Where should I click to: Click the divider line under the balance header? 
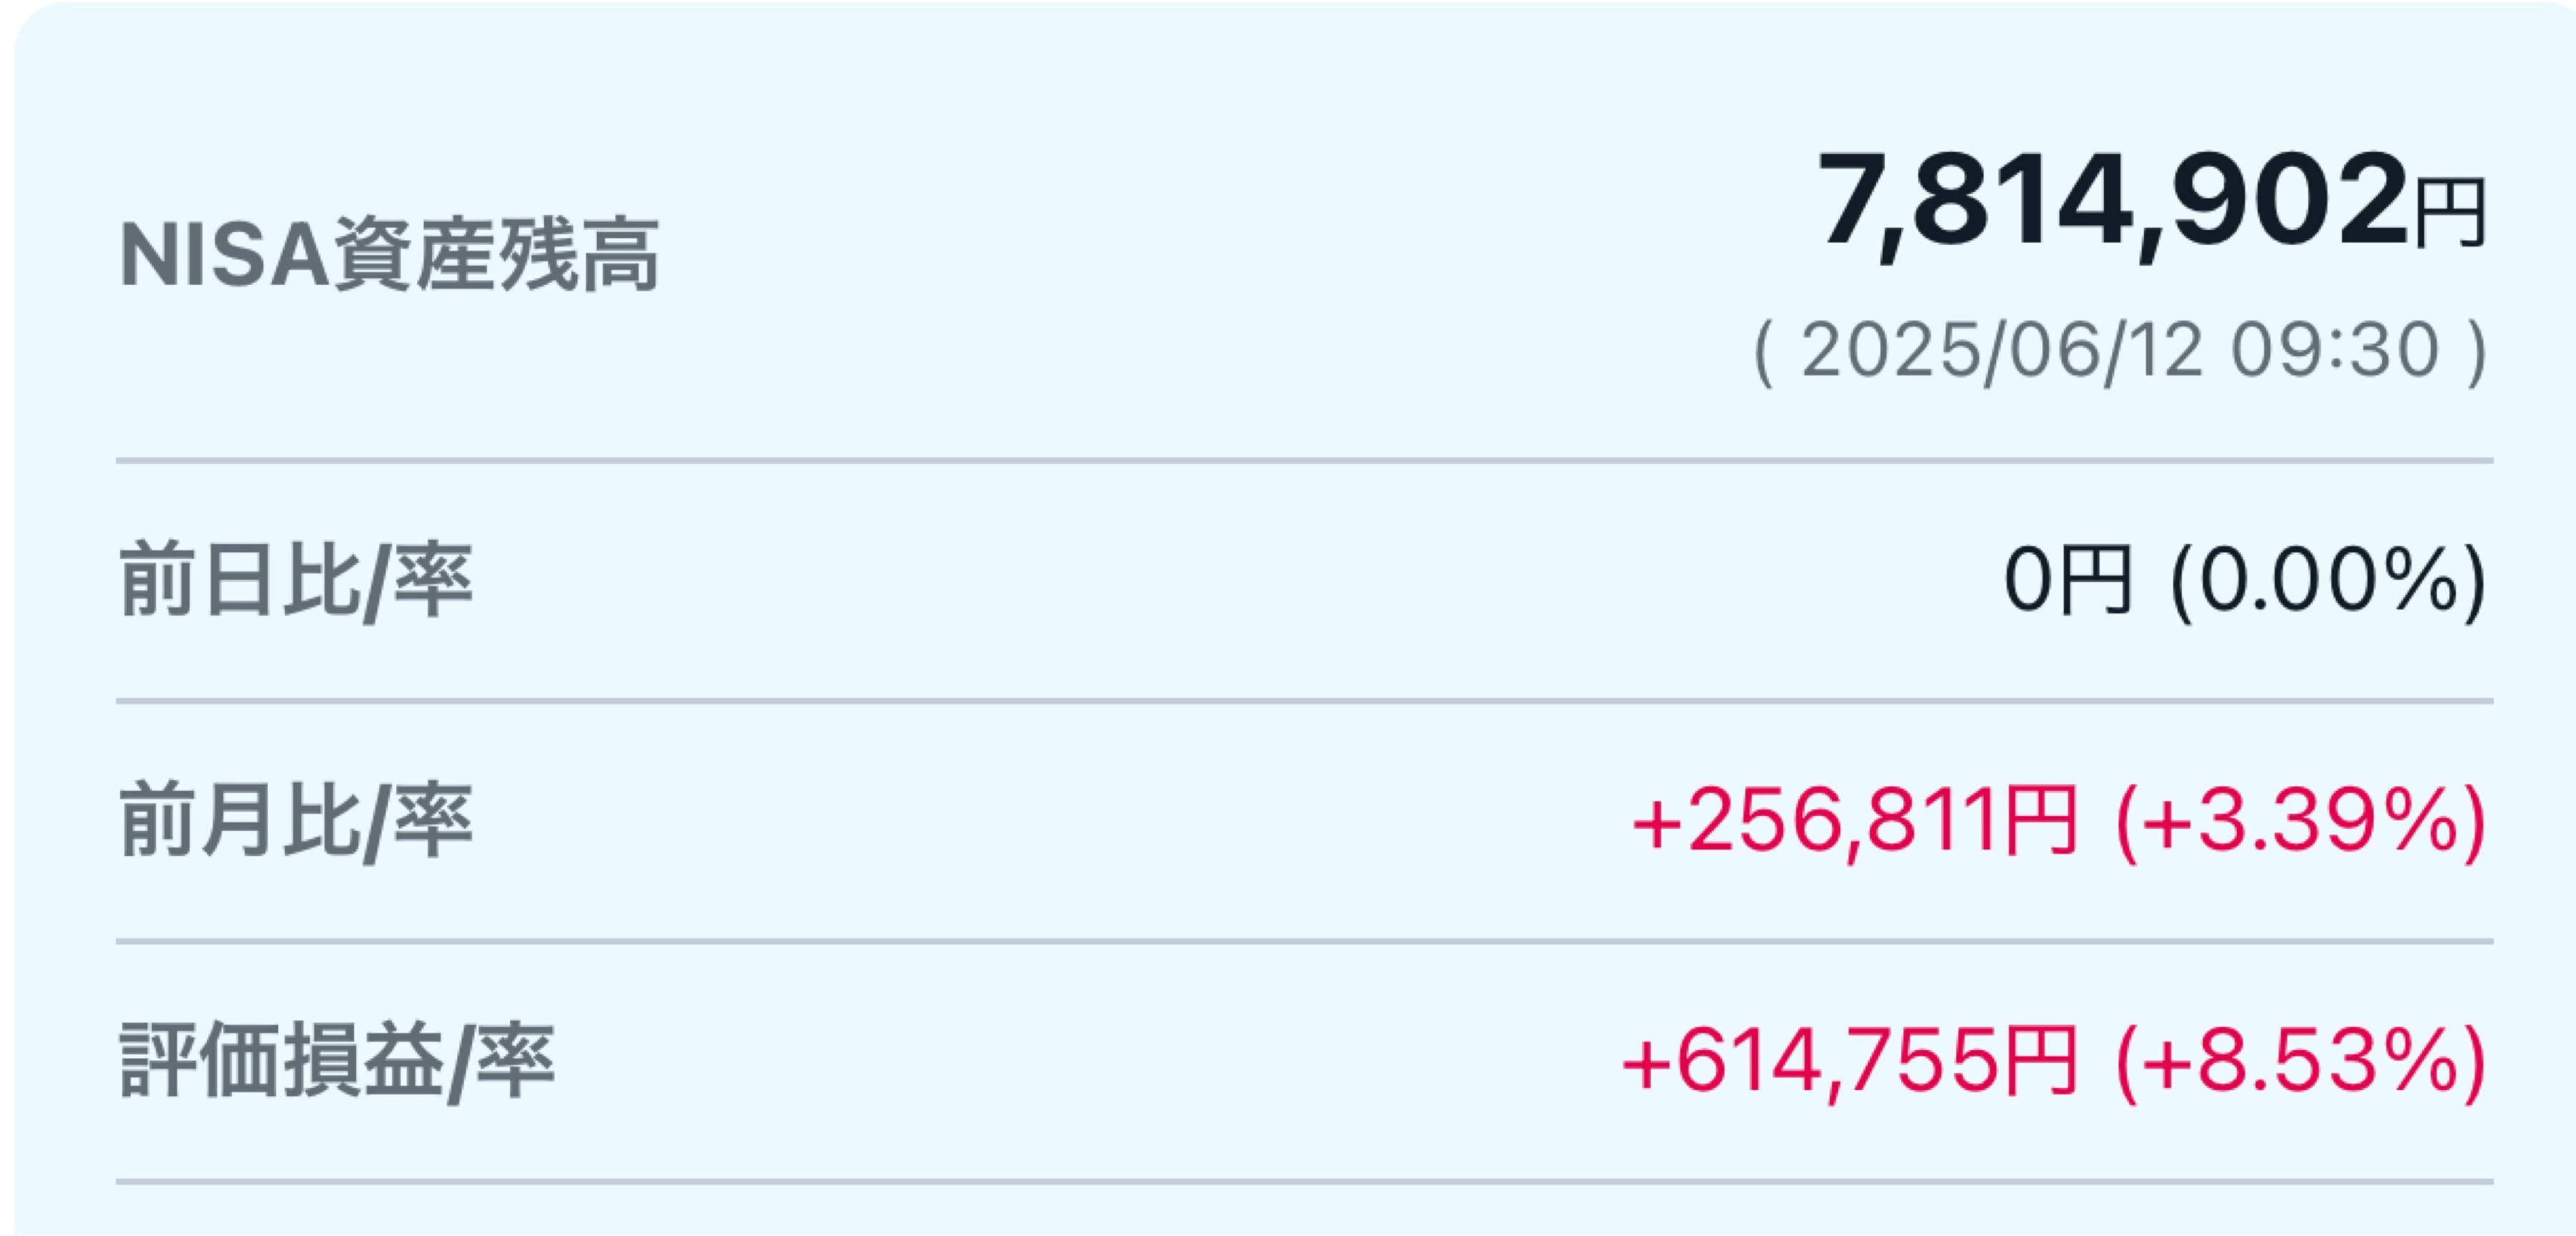coord(1304,461)
